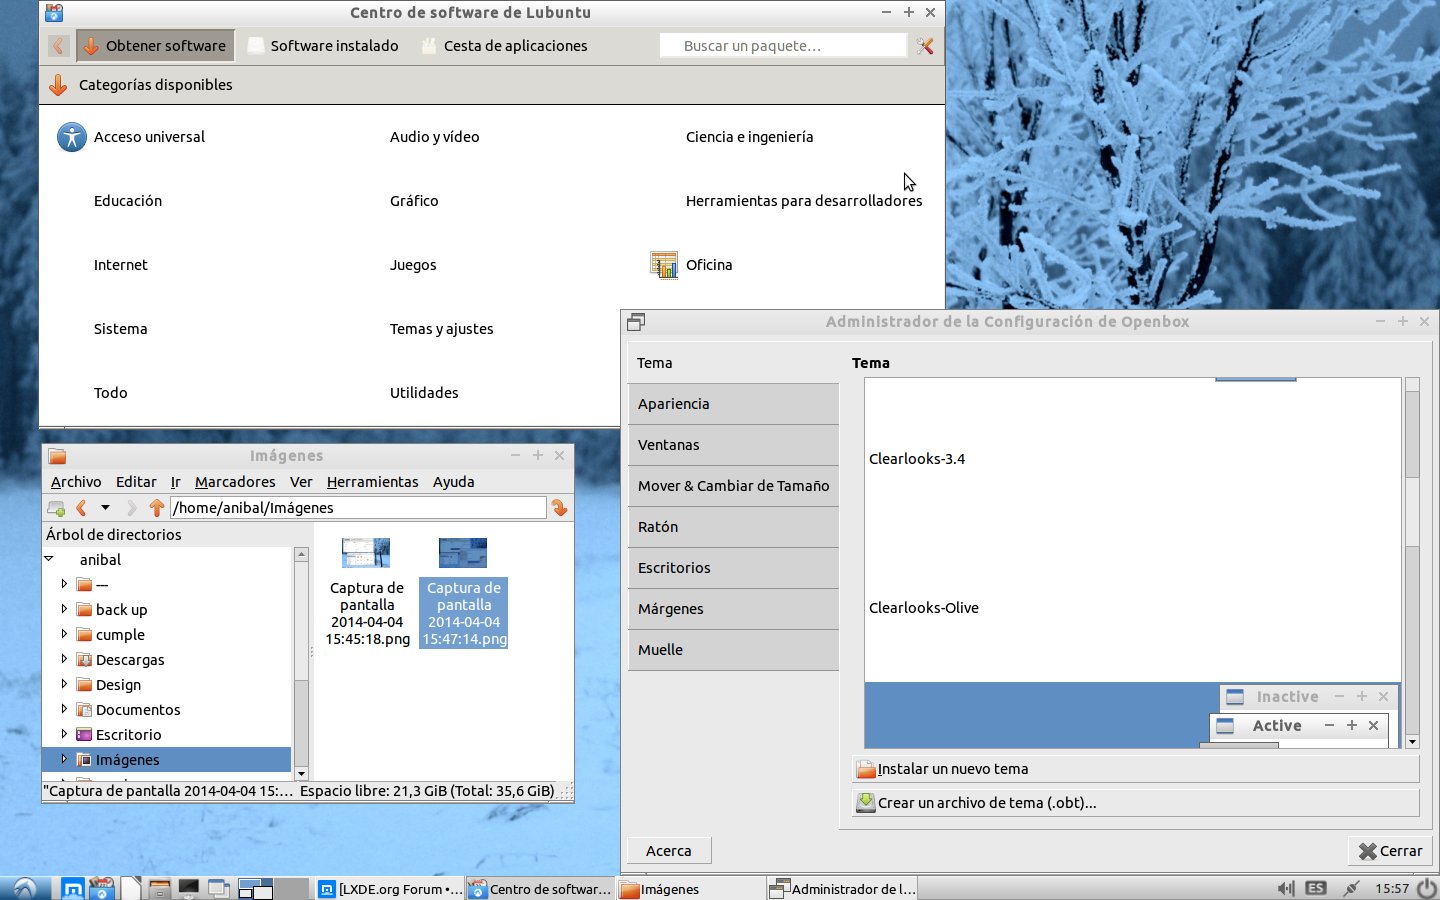The height and width of the screenshot is (900, 1440).
Task: Open Software Center preferences tools icon
Action: (925, 46)
